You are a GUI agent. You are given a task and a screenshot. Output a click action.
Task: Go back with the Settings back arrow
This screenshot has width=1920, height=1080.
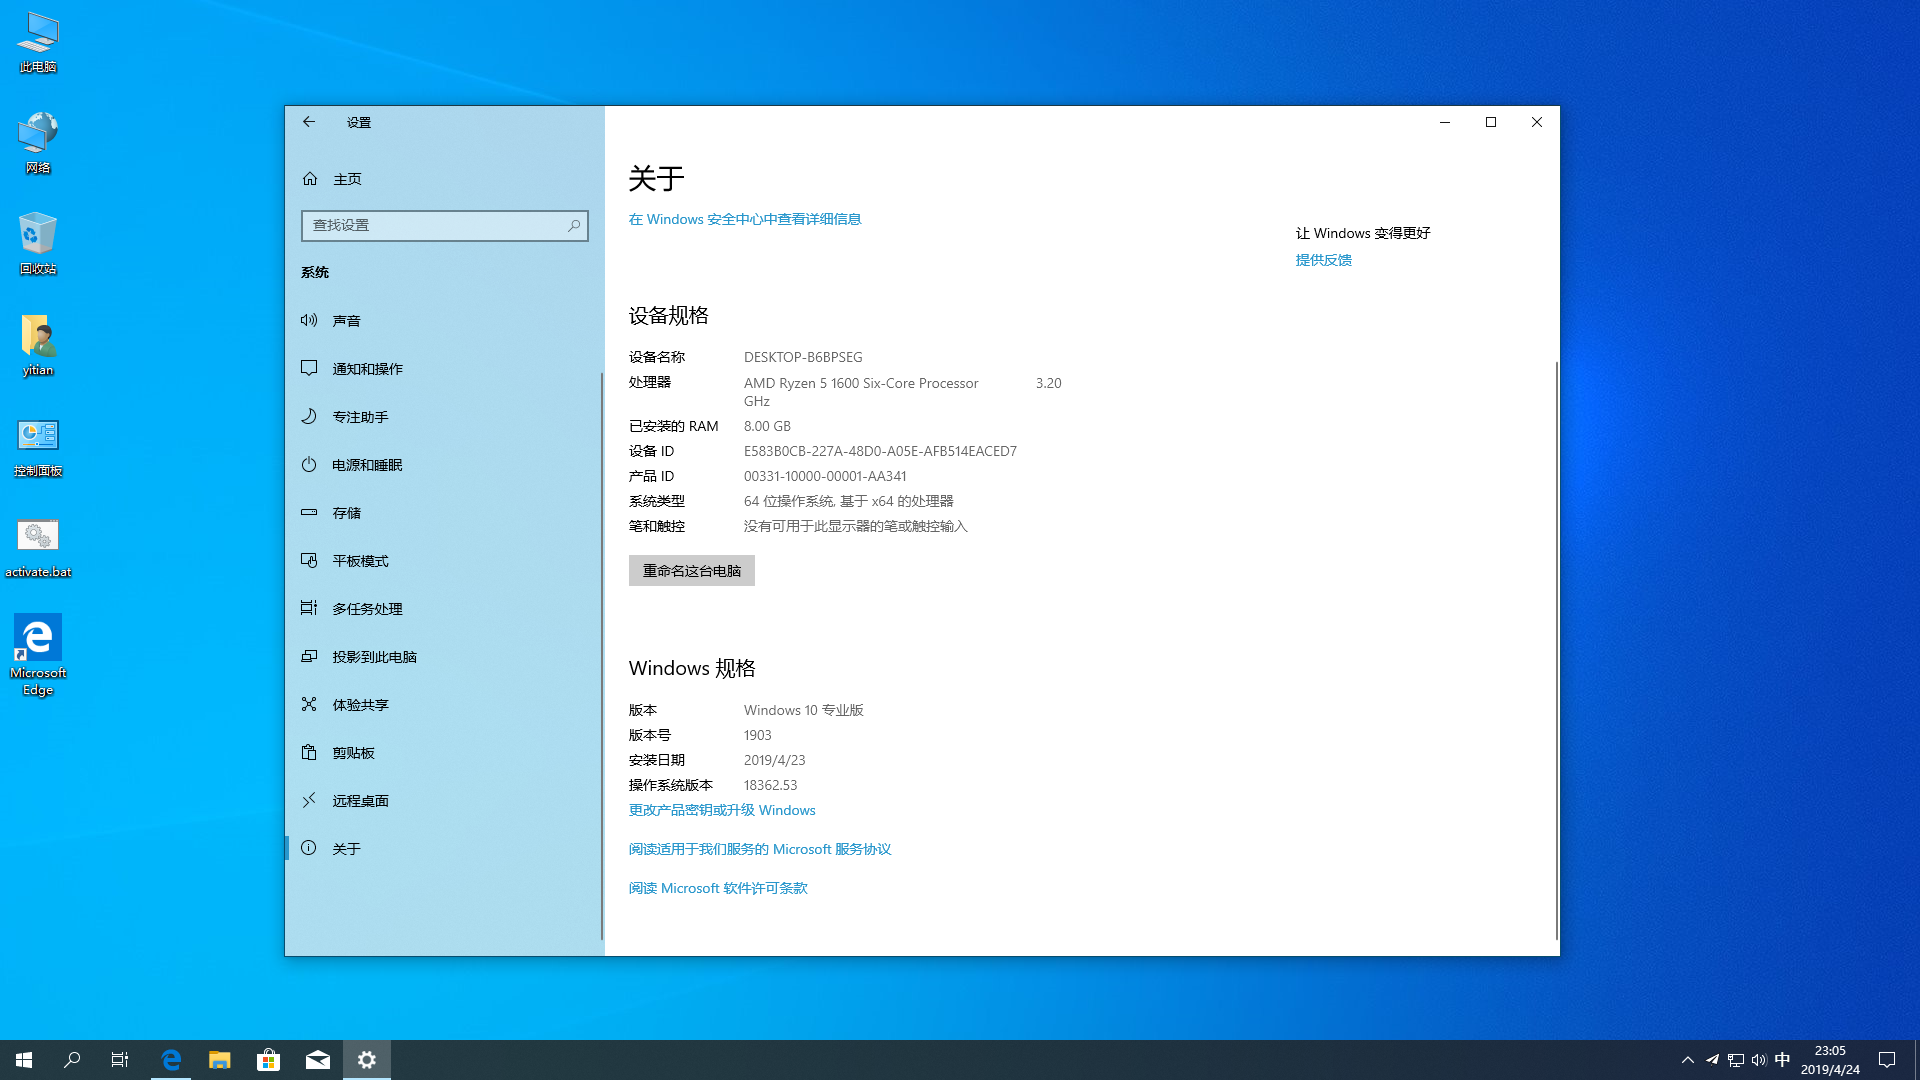point(309,122)
